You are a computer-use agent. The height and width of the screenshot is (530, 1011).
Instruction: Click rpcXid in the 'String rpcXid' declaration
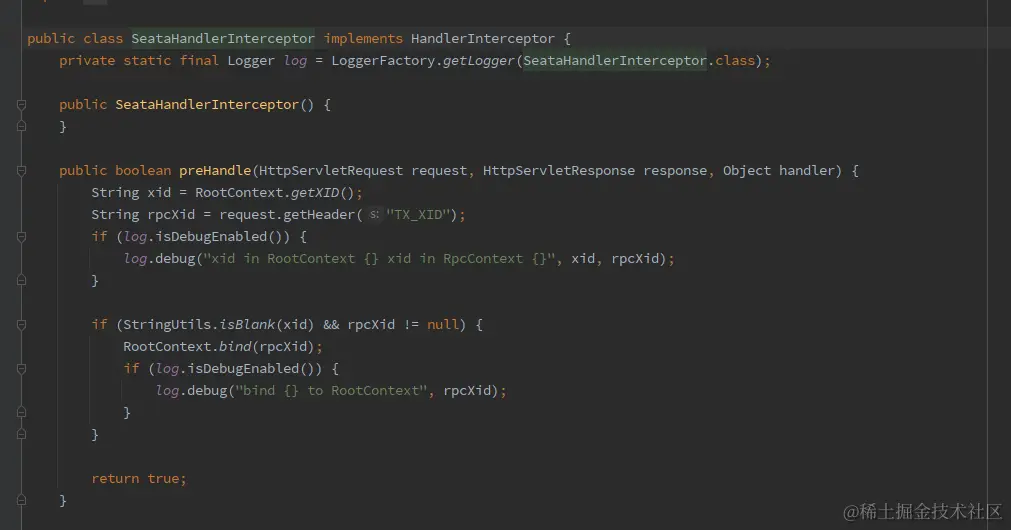(171, 215)
